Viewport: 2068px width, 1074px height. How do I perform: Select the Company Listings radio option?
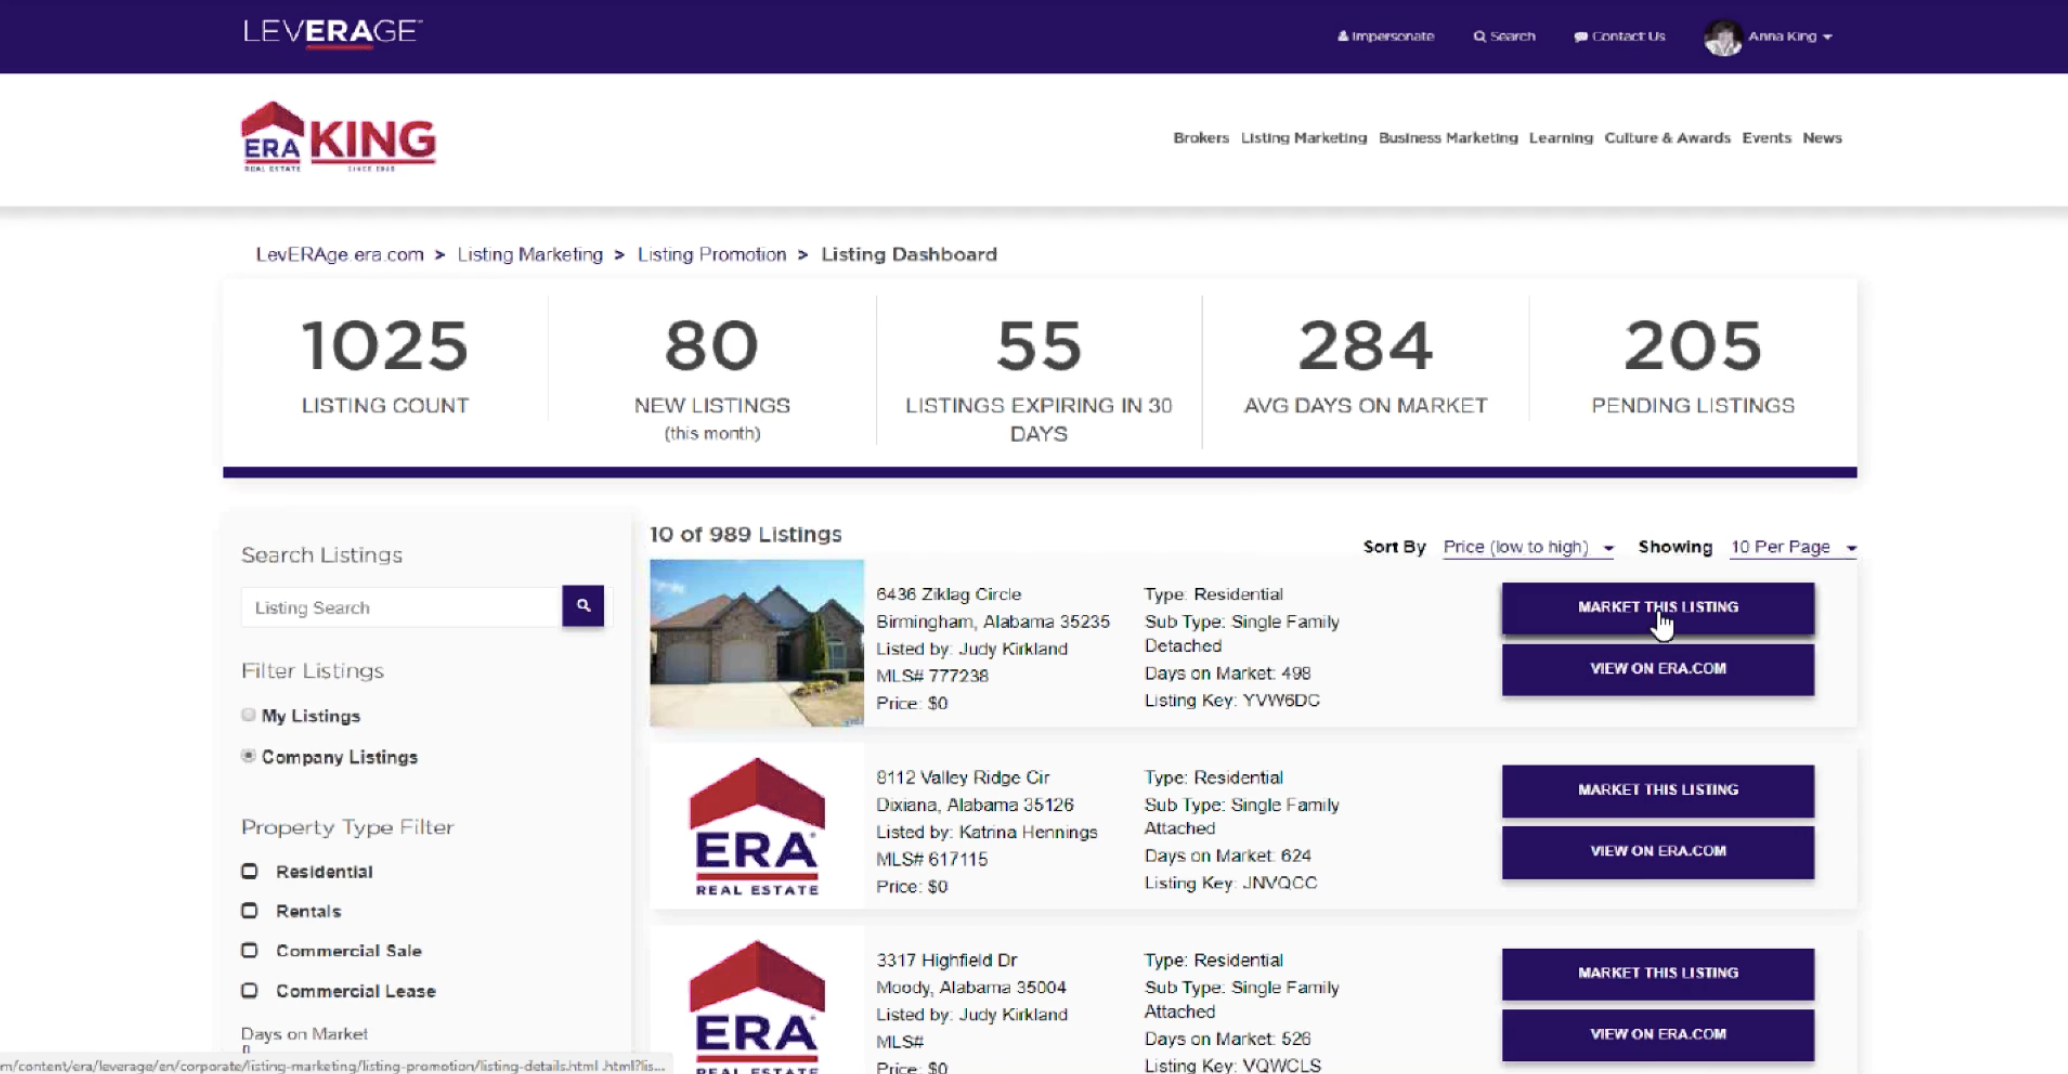249,756
